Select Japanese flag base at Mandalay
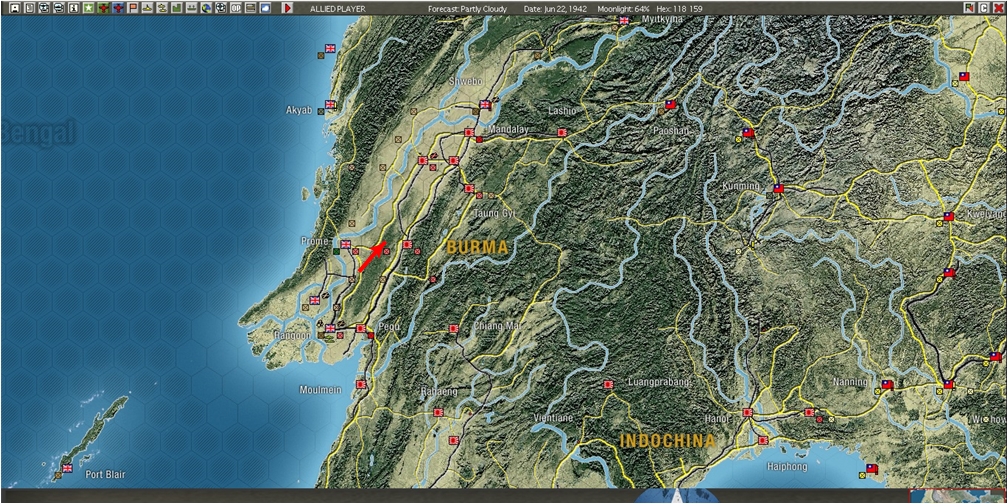The width and height of the screenshot is (1008, 504). pyautogui.click(x=469, y=132)
